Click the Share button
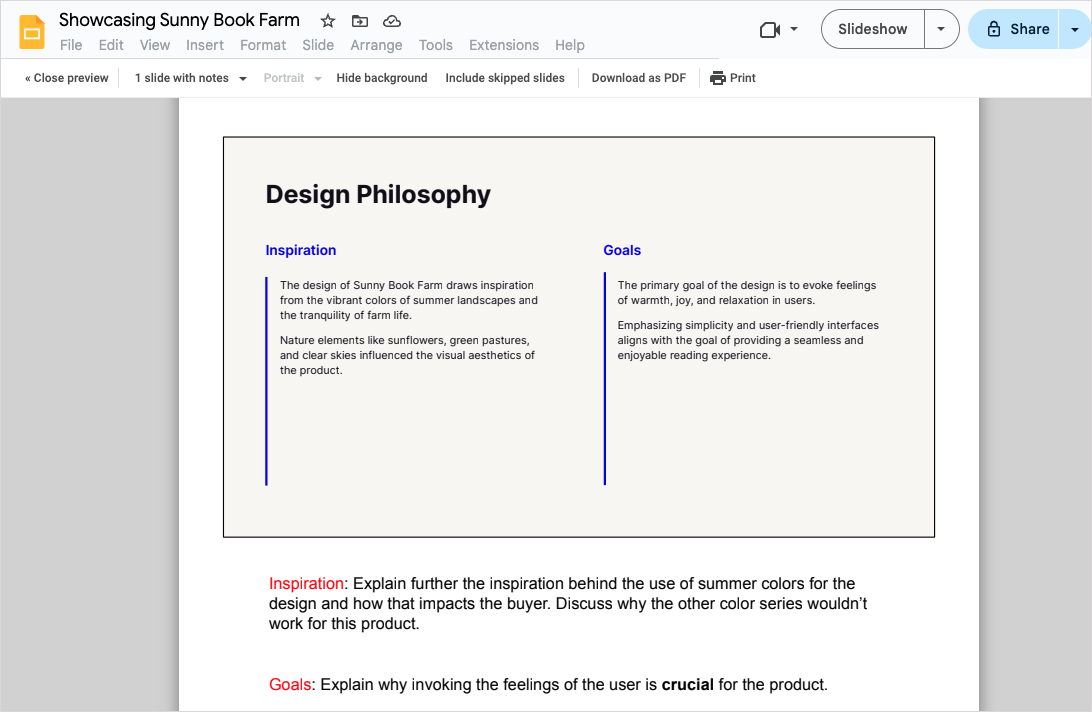1092x712 pixels. (x=1015, y=29)
